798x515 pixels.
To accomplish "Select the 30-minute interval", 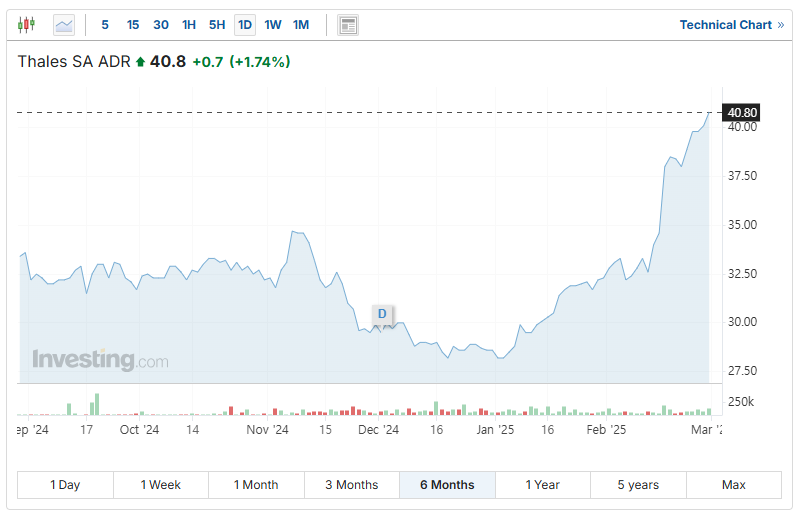I will click(161, 24).
